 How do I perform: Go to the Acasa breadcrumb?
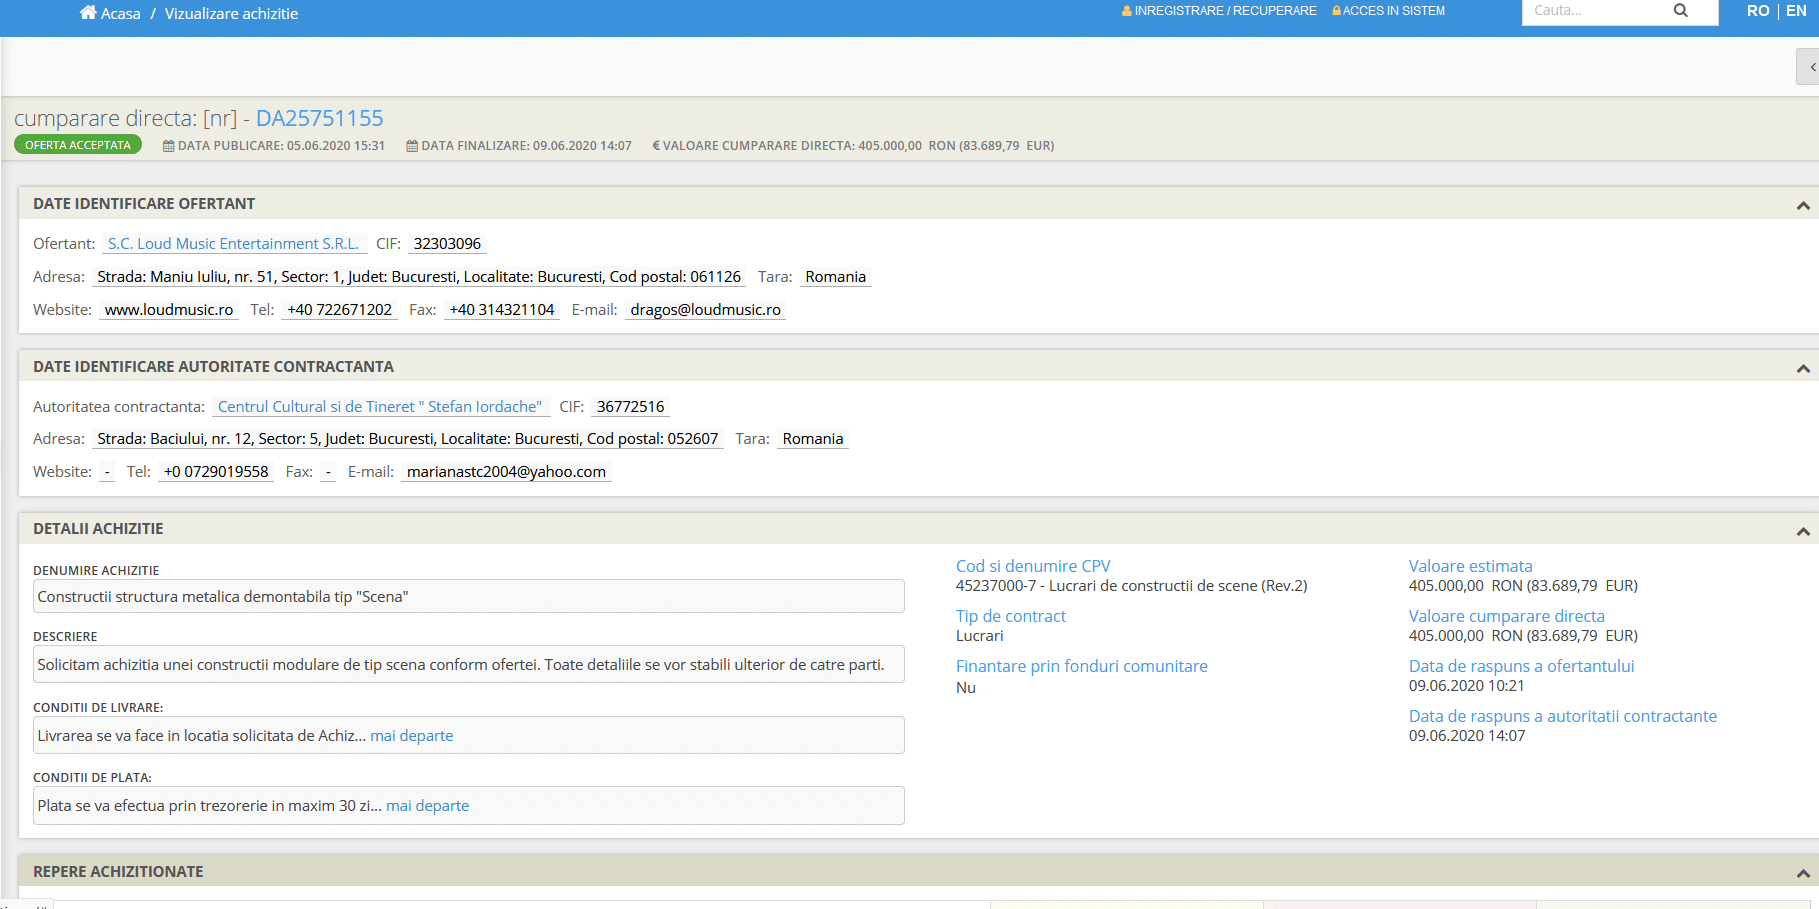click(x=120, y=14)
